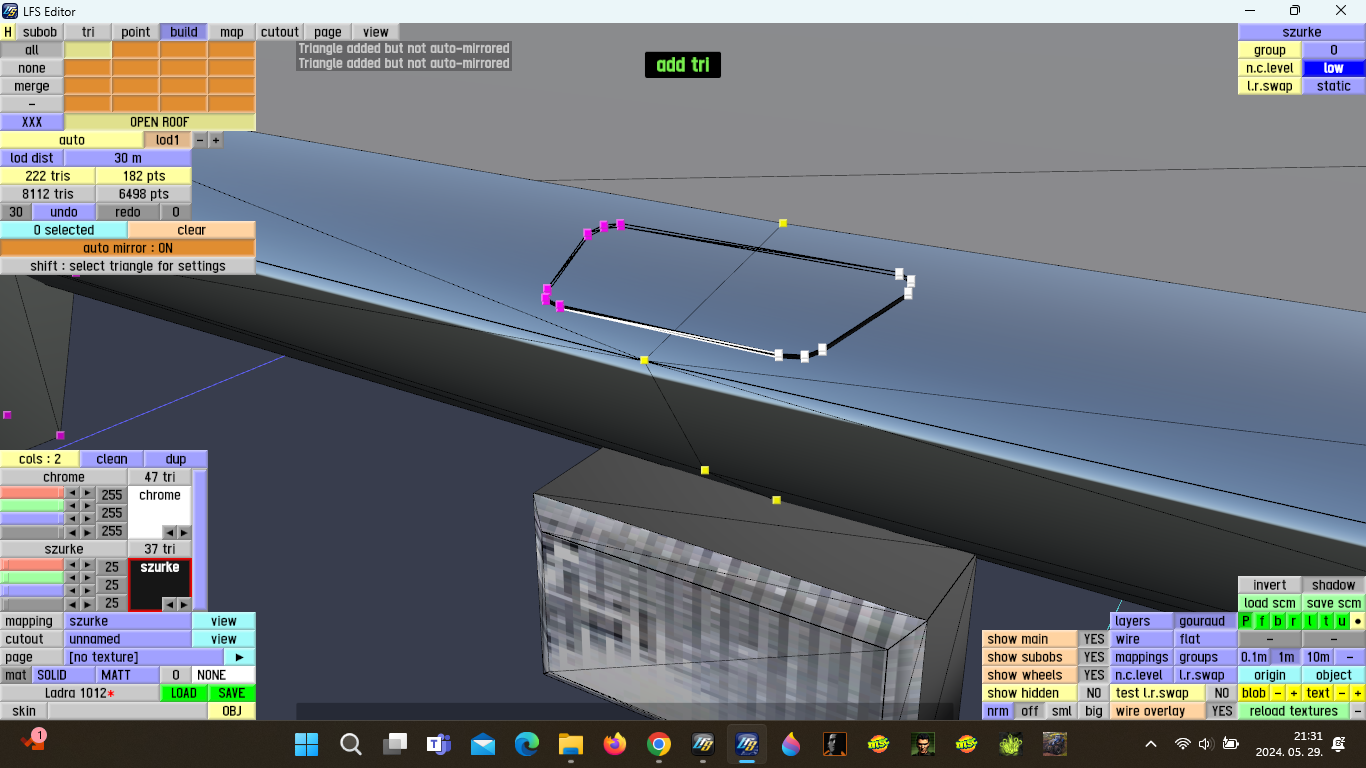Switch to point mode tab
The image size is (1366, 768).
tap(136, 32)
